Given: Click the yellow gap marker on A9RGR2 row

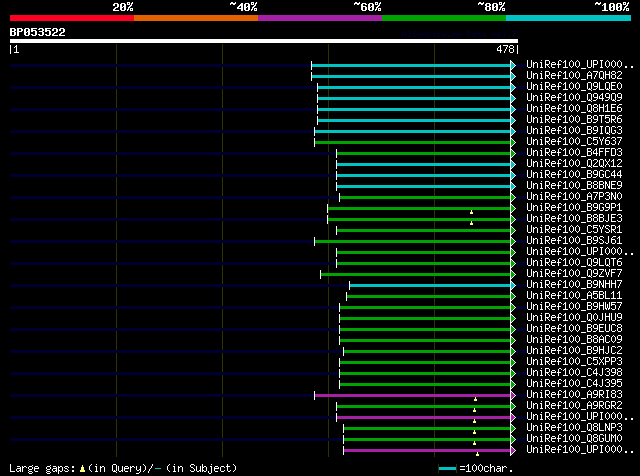Looking at the screenshot, I should [474, 410].
